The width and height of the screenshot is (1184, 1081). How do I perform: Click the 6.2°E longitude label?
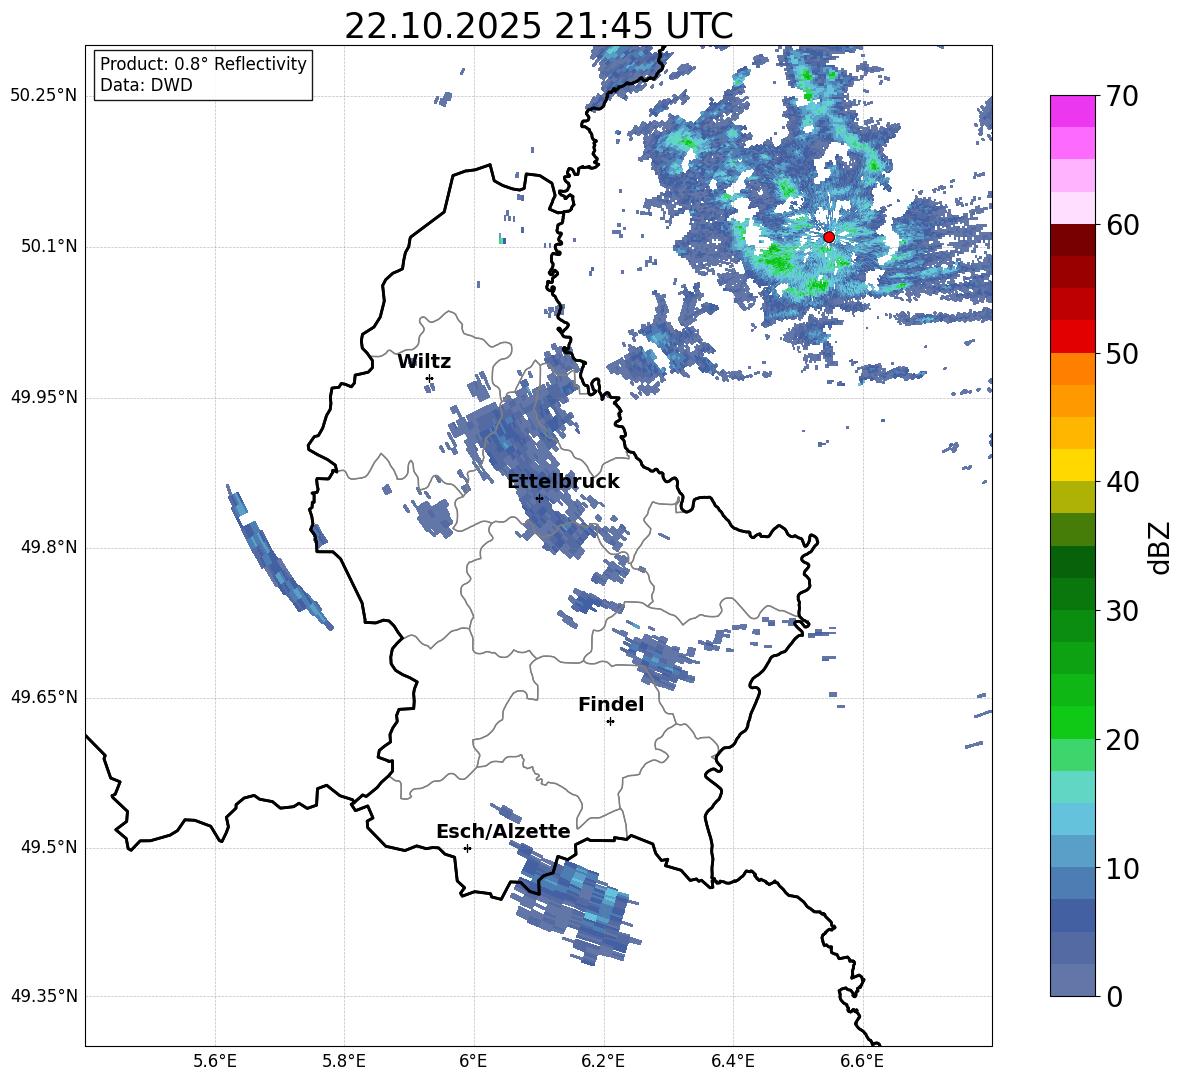click(603, 1062)
